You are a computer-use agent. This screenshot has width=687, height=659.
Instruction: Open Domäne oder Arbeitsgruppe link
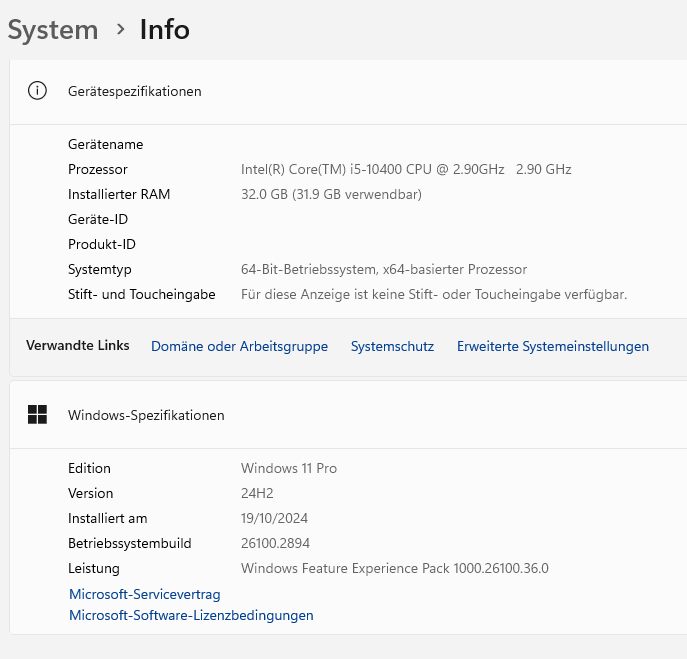pyautogui.click(x=239, y=346)
